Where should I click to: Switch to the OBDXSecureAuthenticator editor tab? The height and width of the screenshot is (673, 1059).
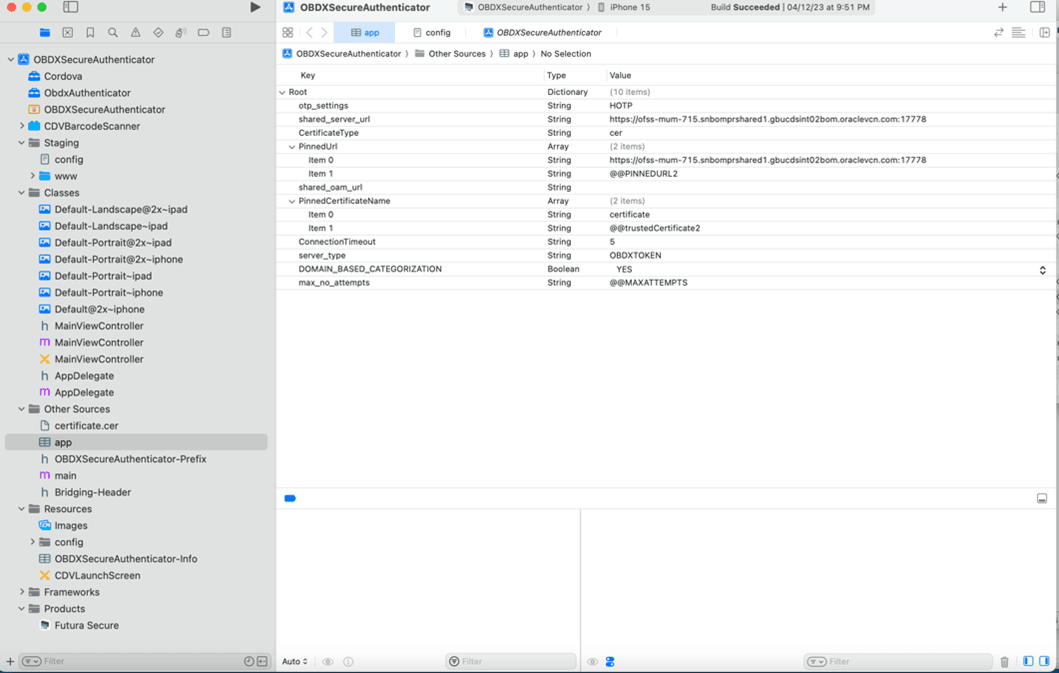click(x=542, y=32)
